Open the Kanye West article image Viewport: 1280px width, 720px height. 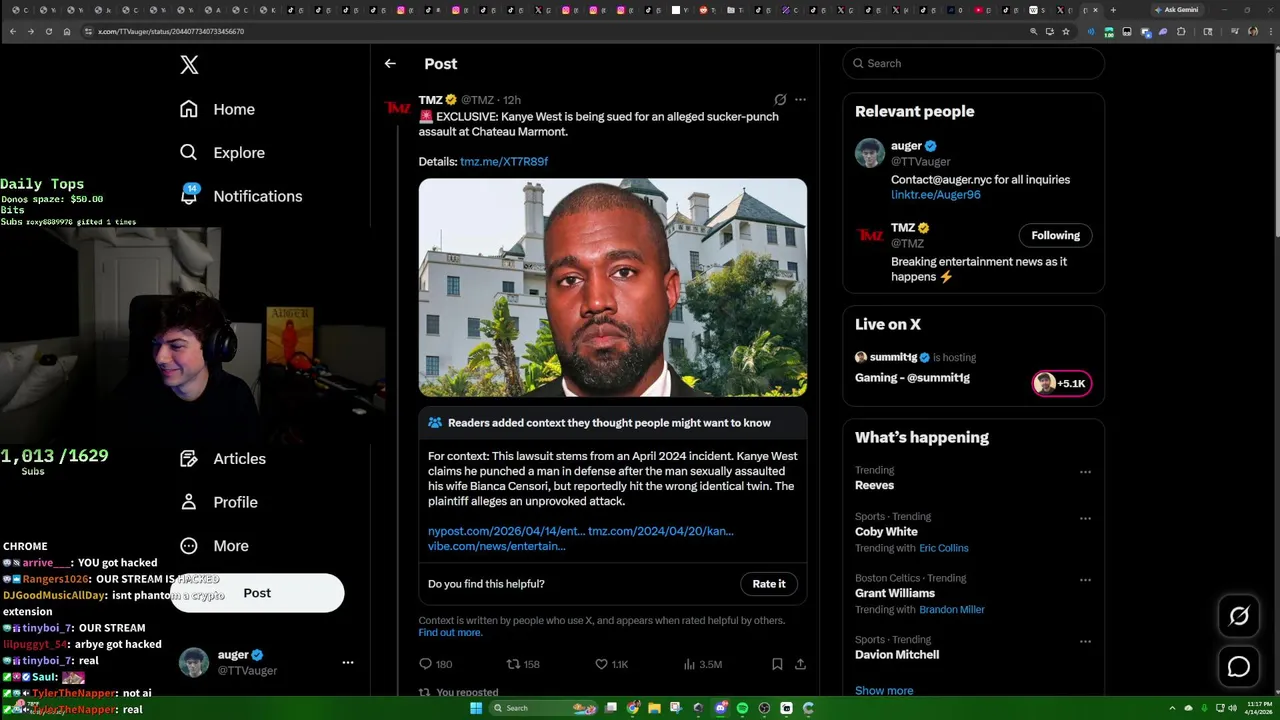[x=613, y=288]
